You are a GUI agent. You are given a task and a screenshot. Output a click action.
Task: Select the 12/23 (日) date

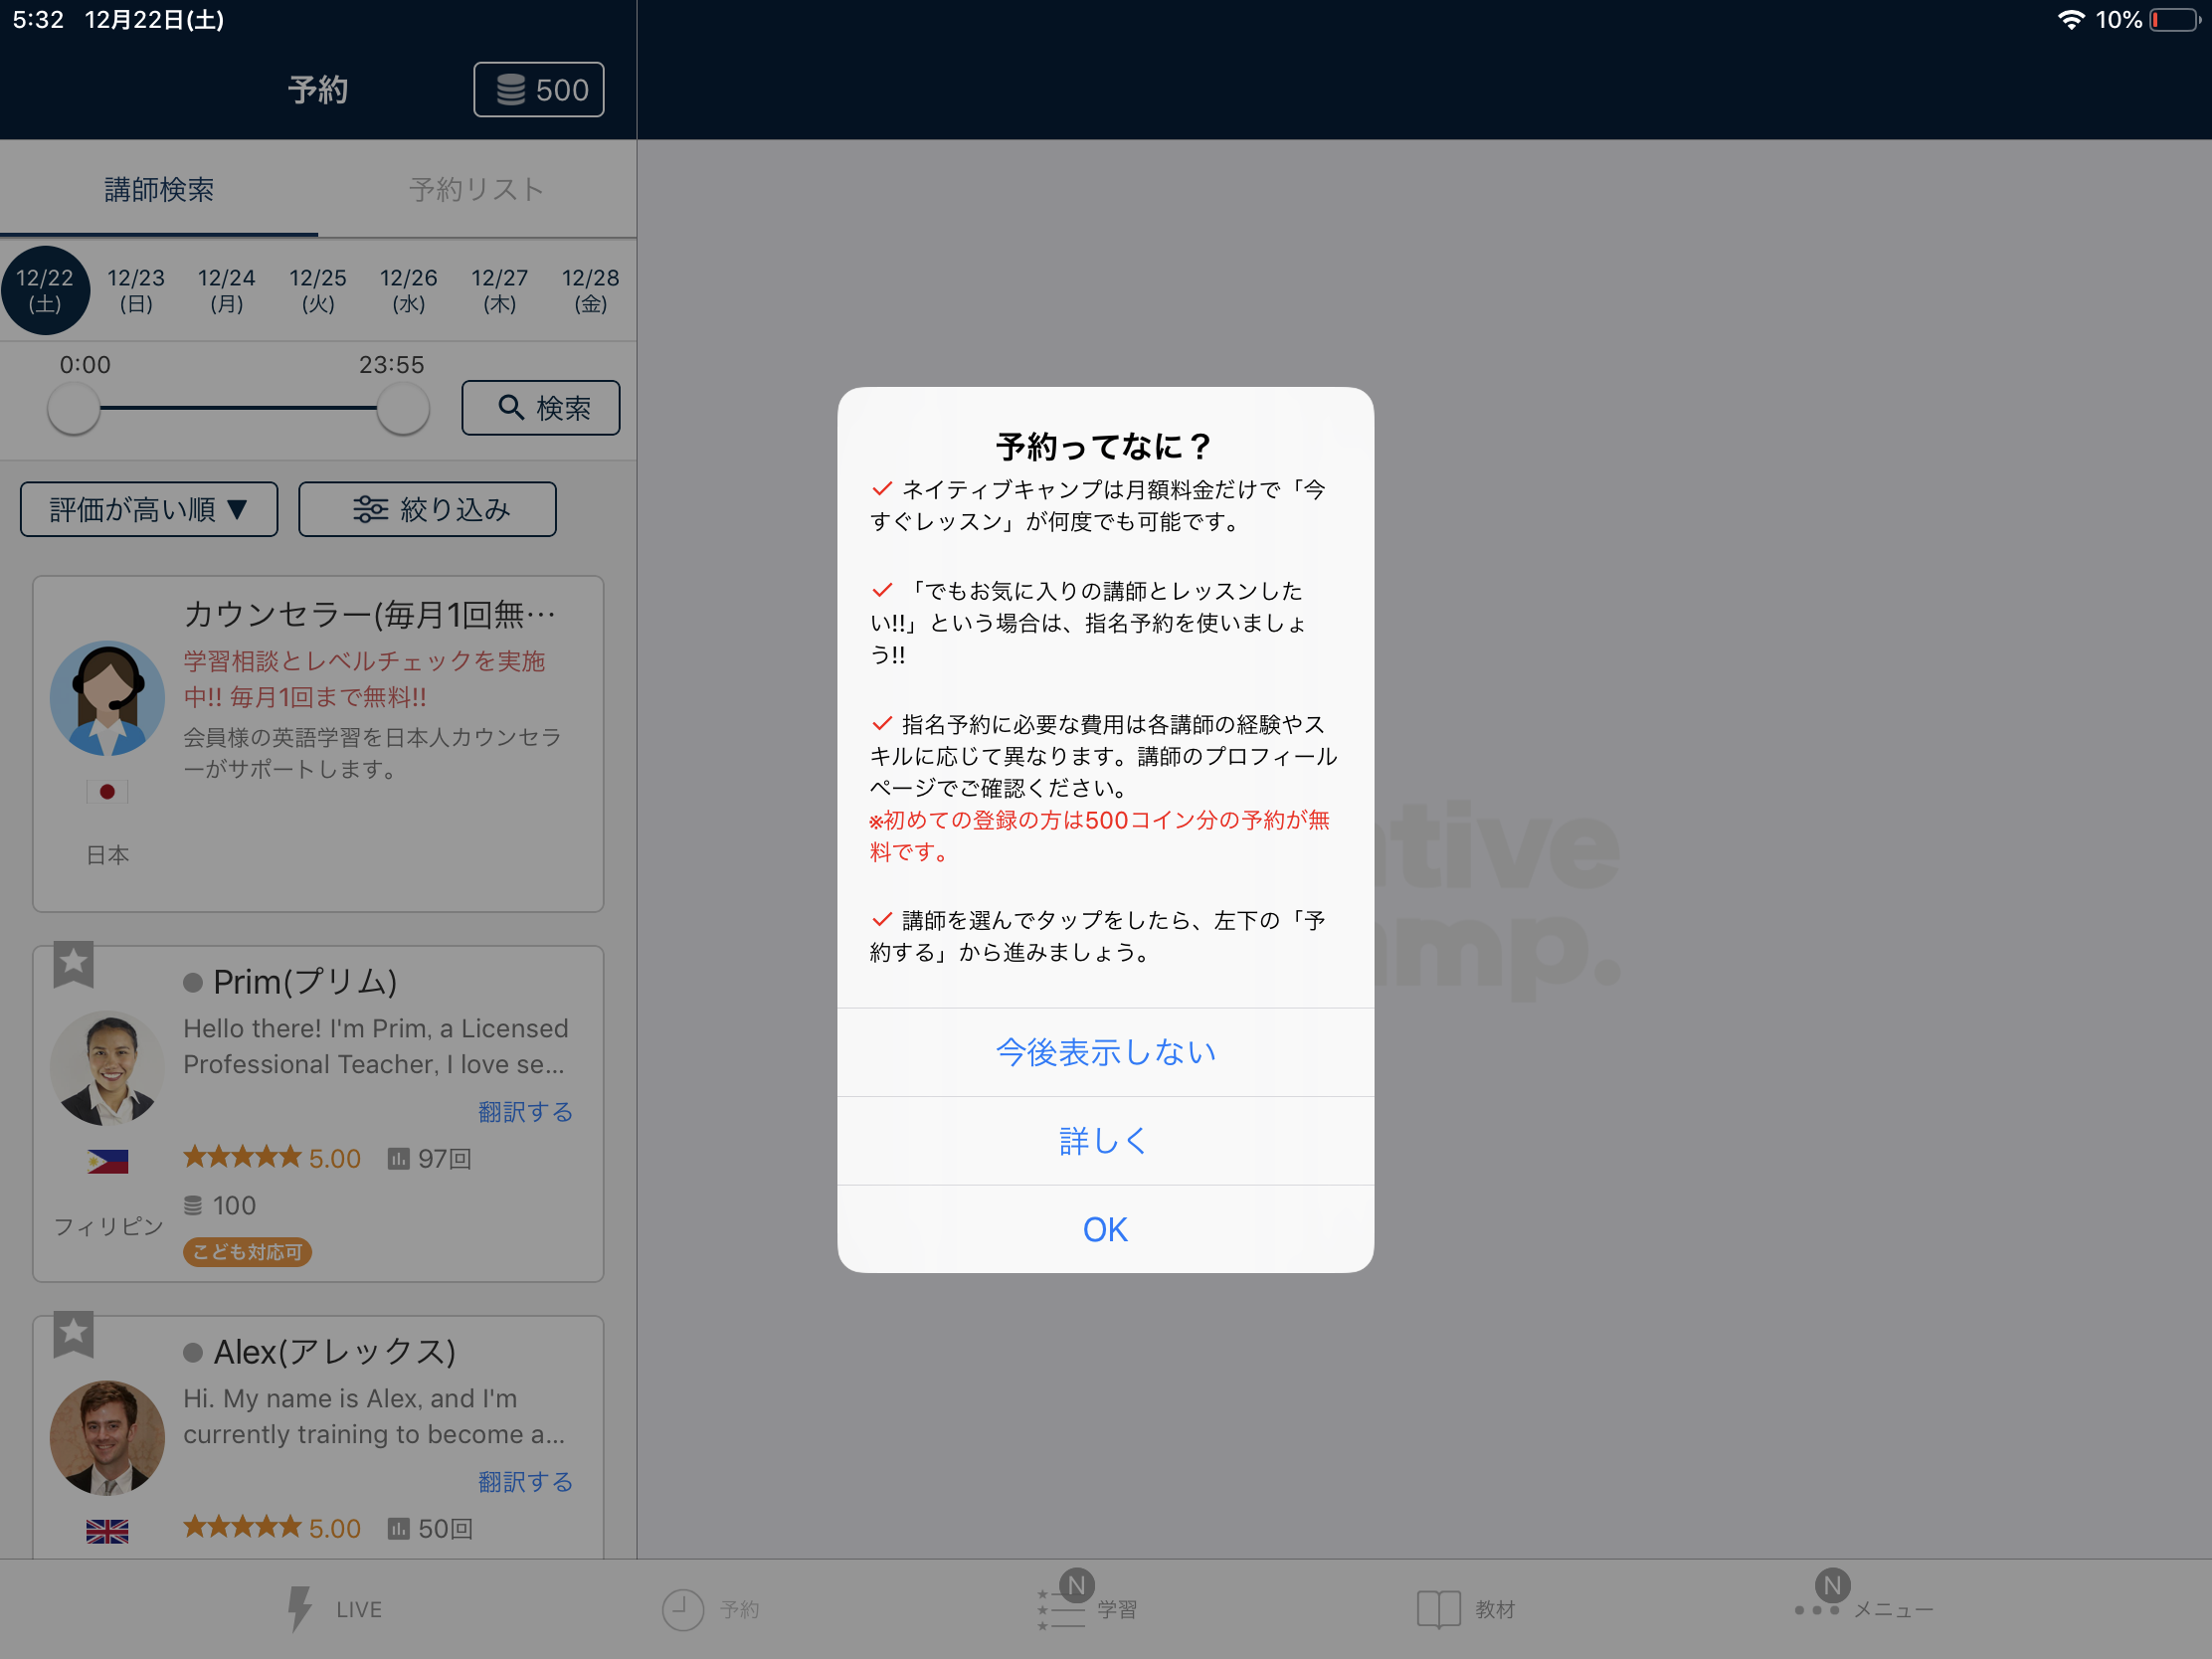point(136,290)
